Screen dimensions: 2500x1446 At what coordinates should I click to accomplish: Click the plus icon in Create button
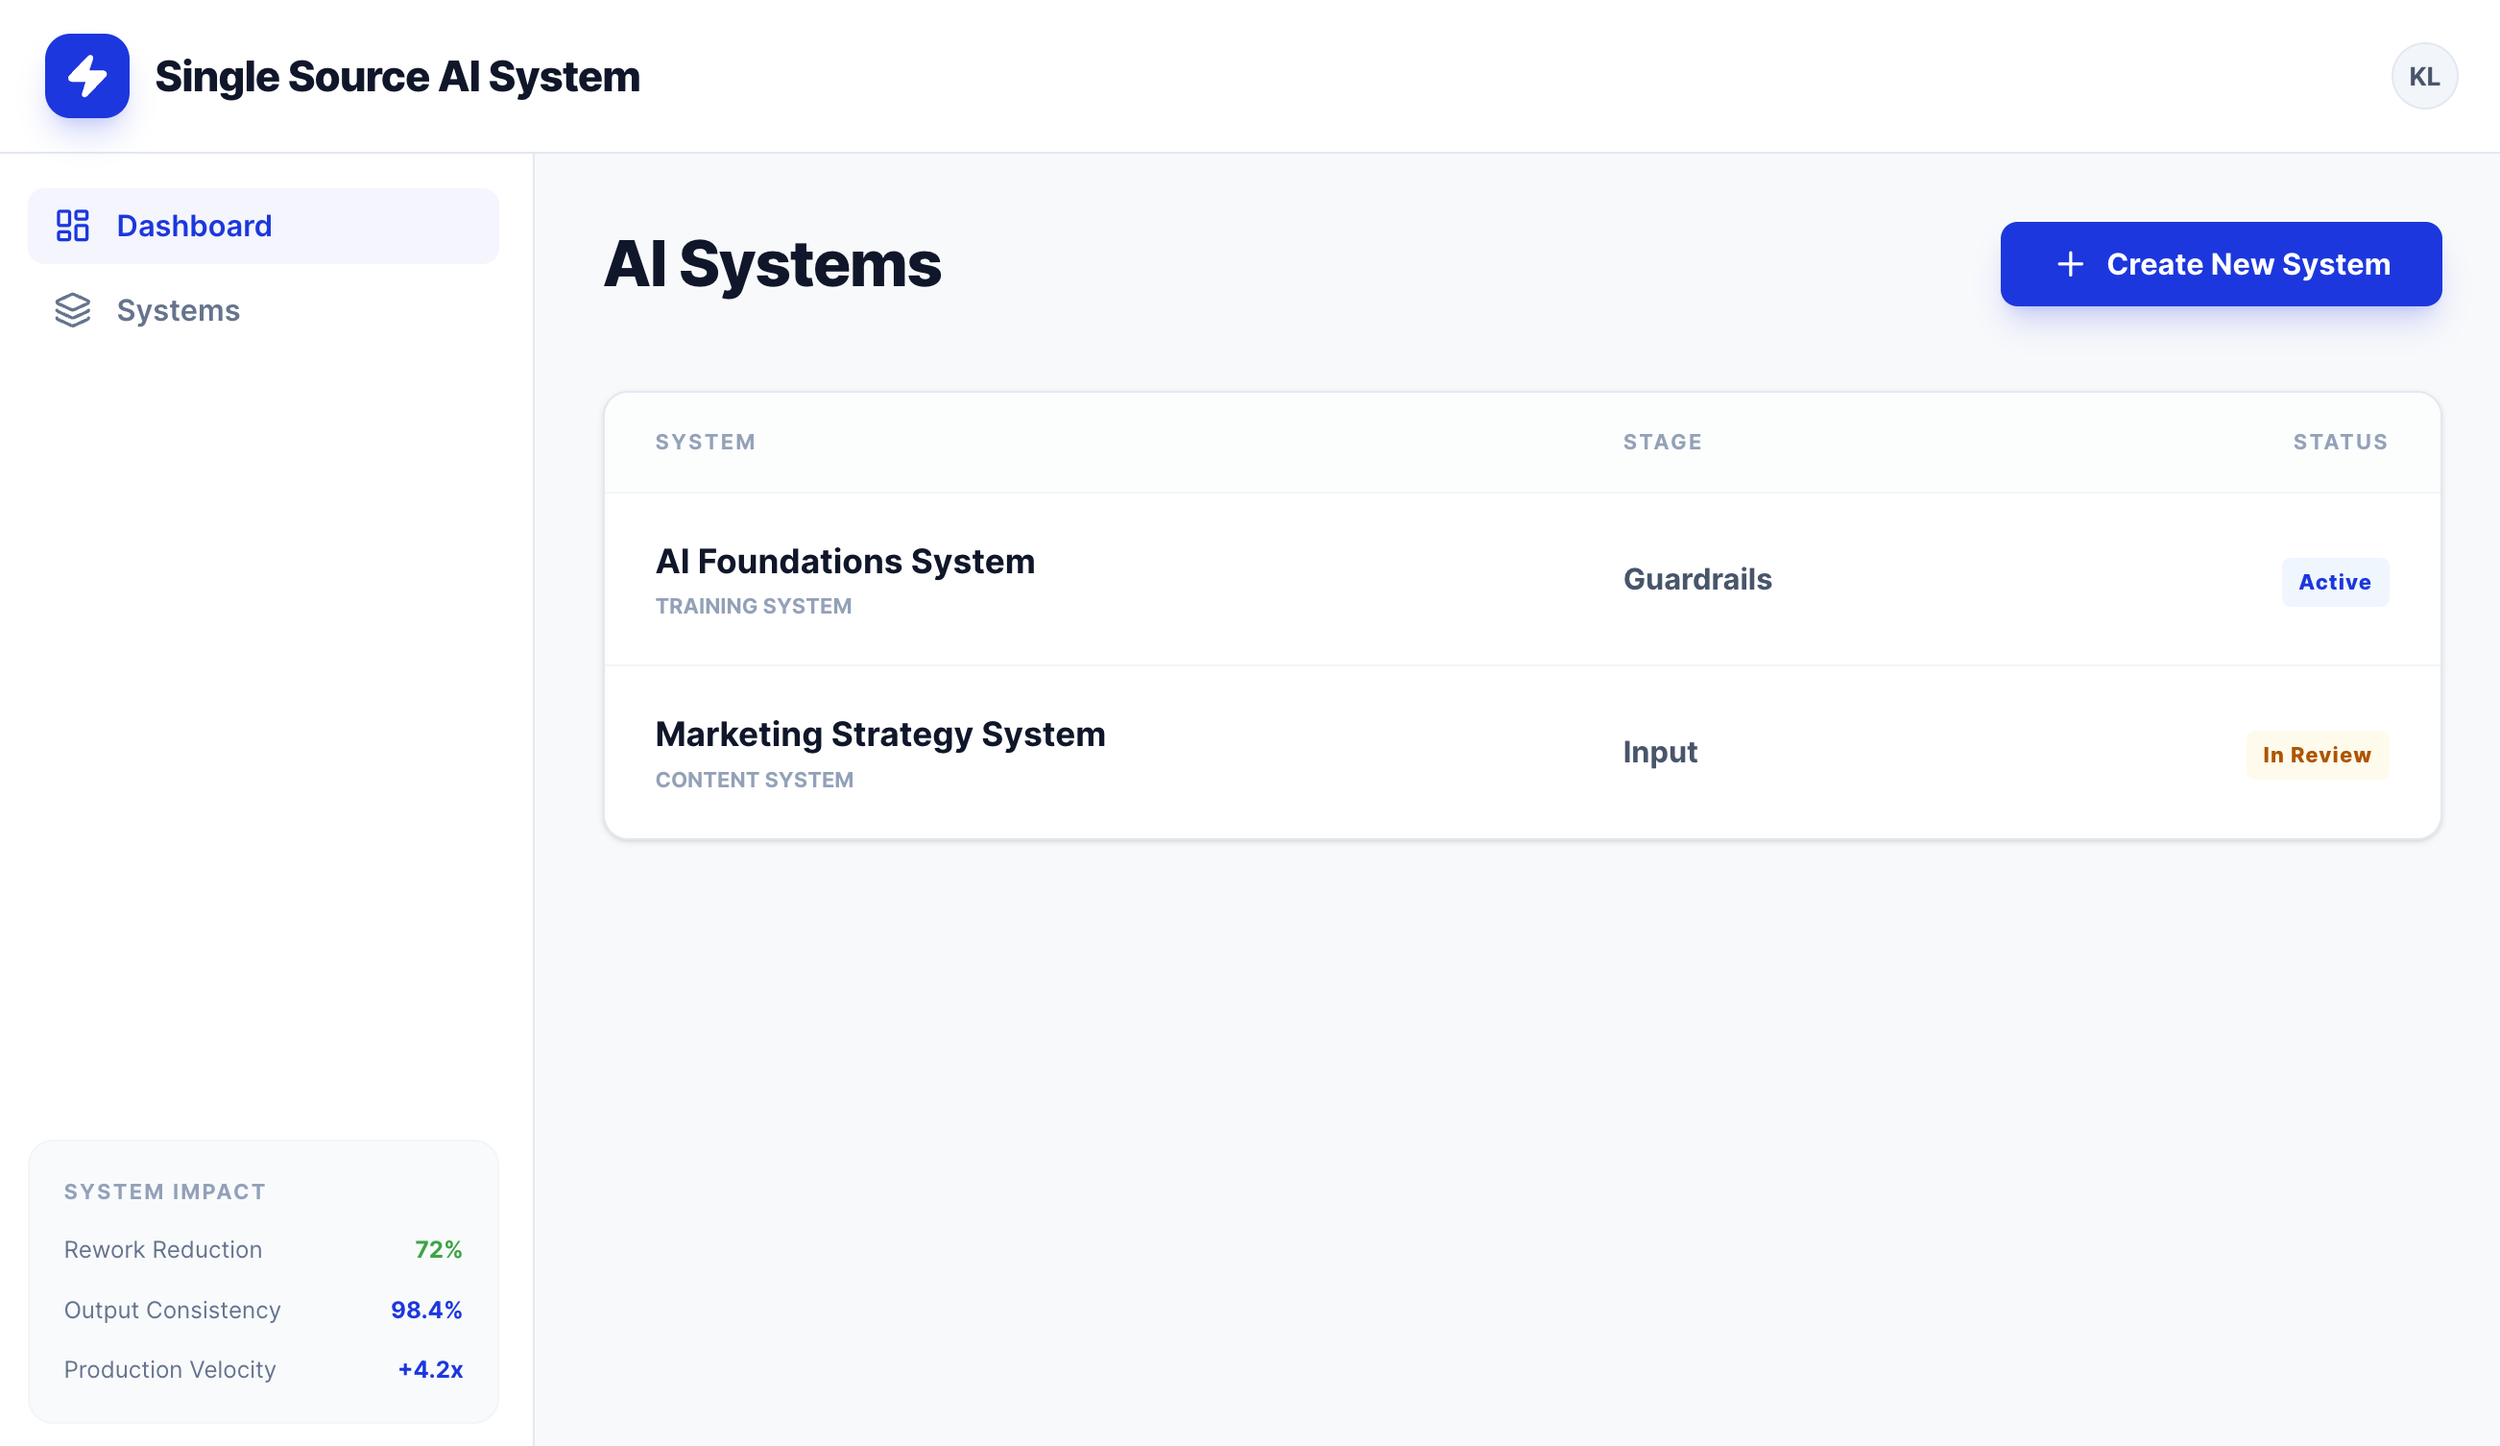pos(2070,264)
